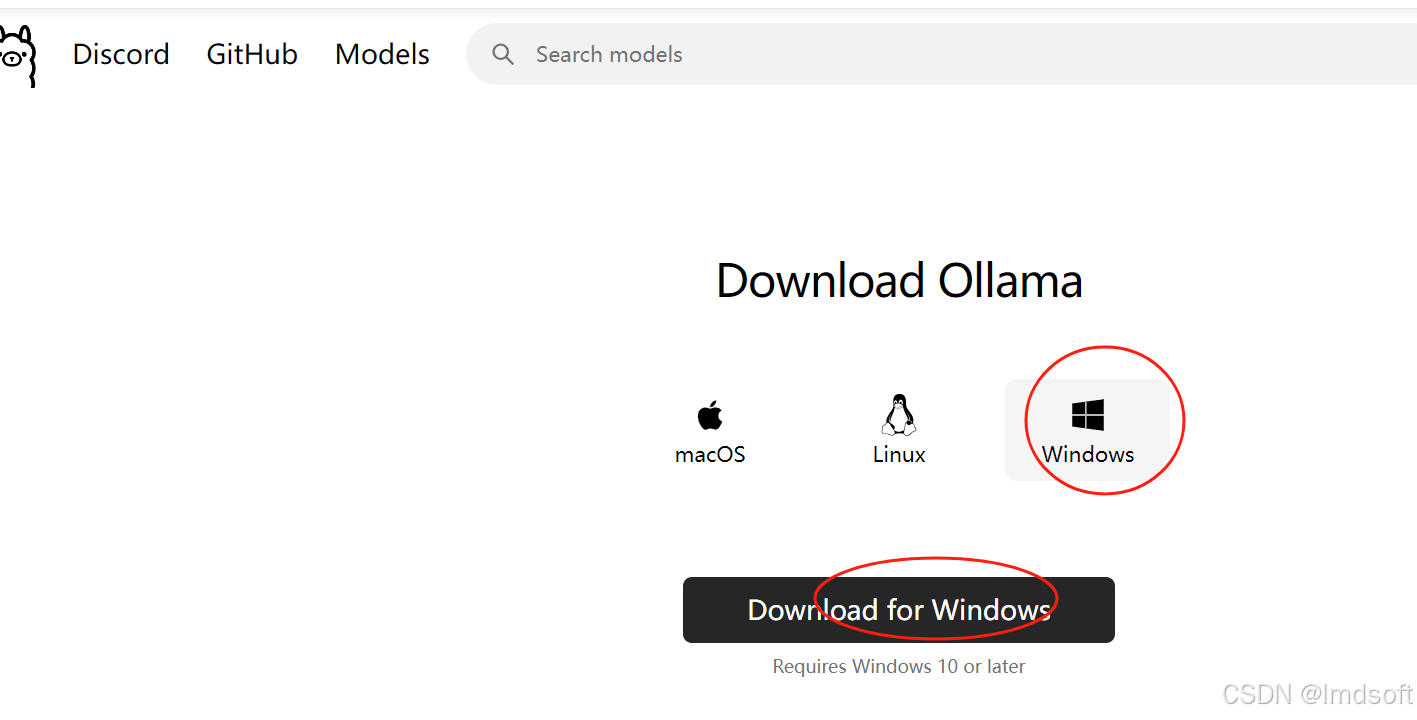The image size is (1417, 720).
Task: Open the Models page
Action: [382, 54]
